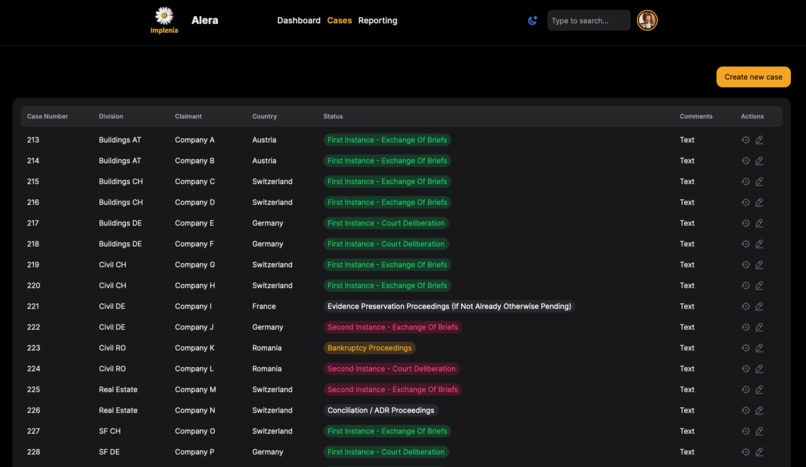Click the Alera app title
The width and height of the screenshot is (806, 467).
205,20
